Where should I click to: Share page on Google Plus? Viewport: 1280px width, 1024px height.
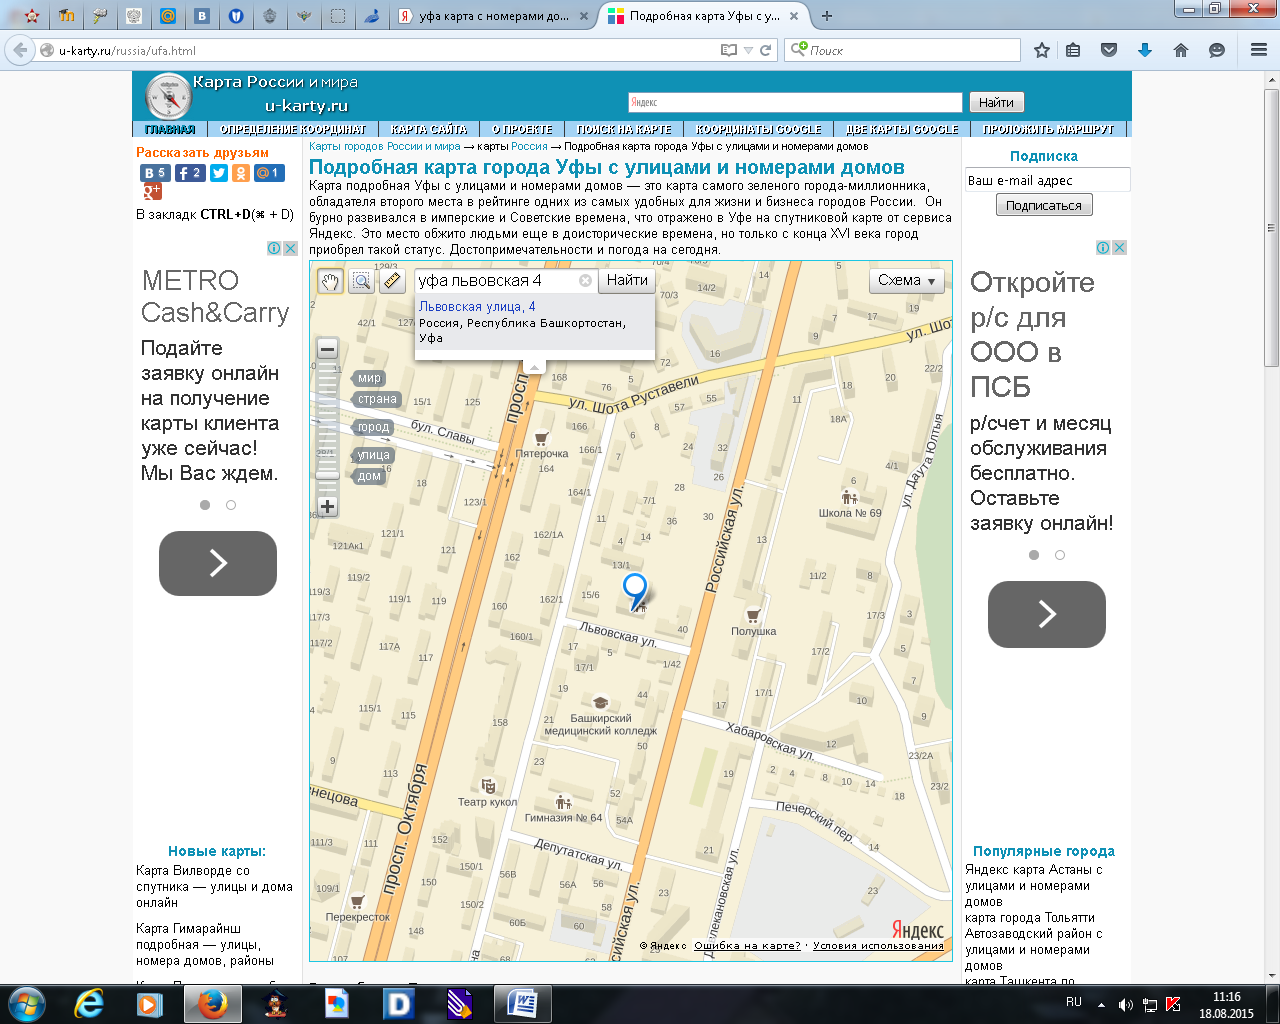coord(152,191)
